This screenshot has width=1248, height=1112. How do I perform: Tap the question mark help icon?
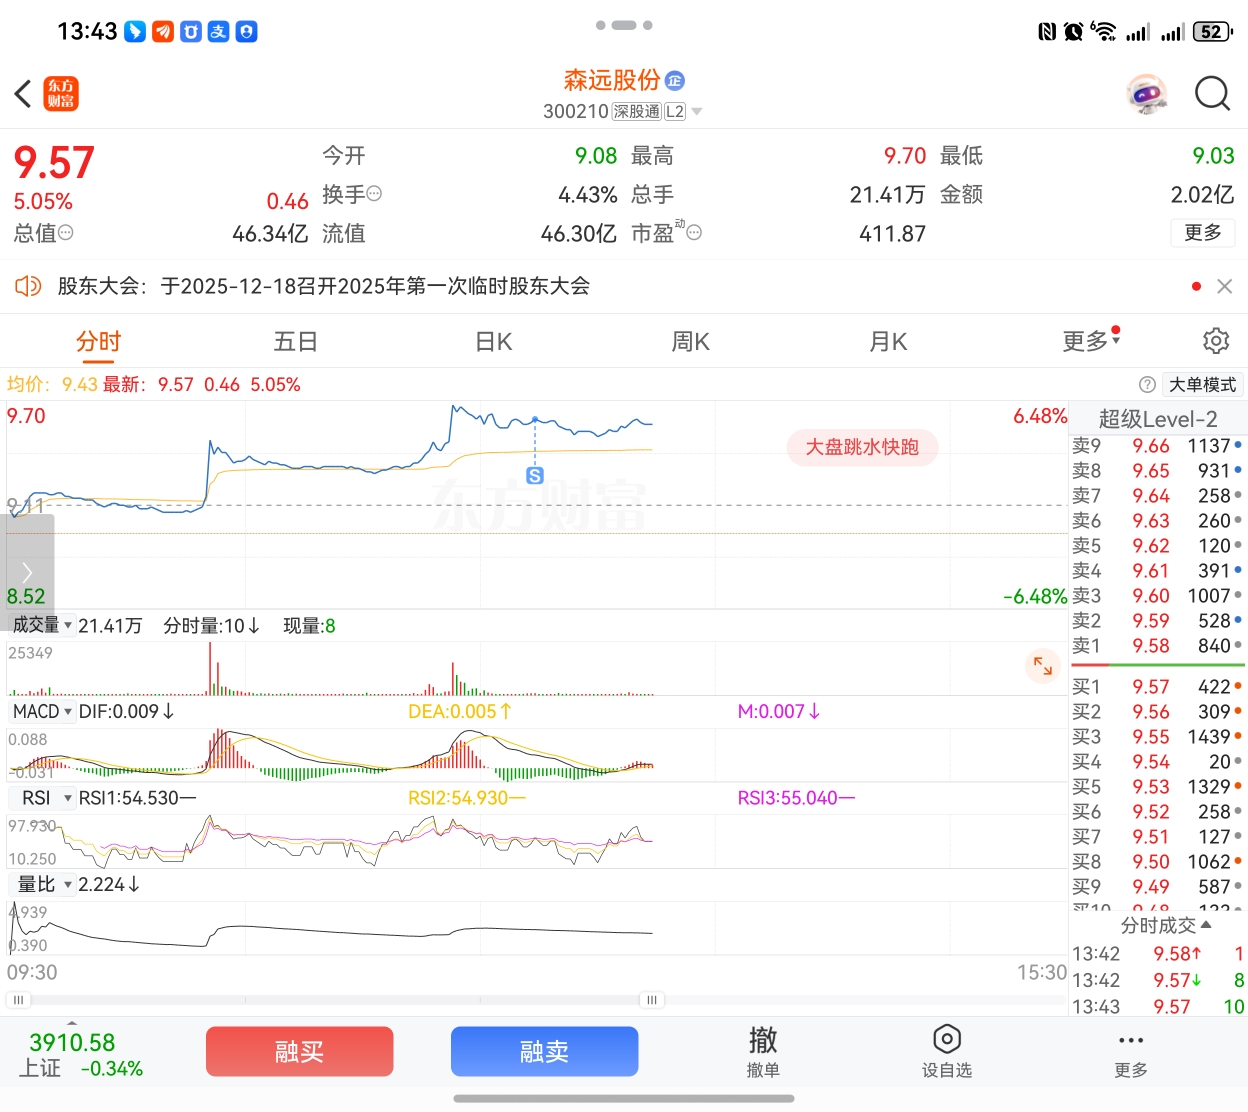pos(1147,385)
